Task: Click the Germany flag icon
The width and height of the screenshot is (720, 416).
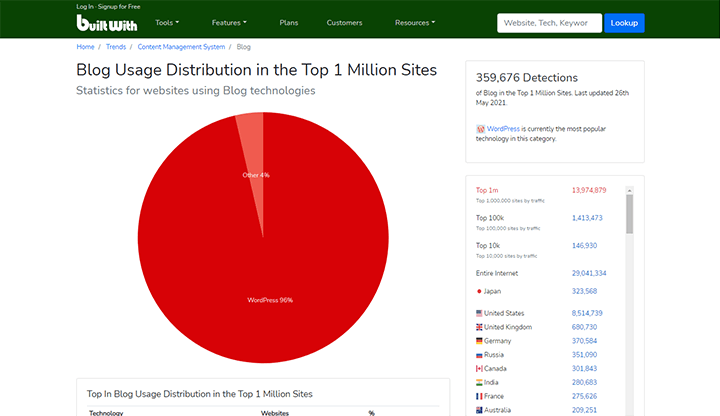Action: (x=480, y=341)
